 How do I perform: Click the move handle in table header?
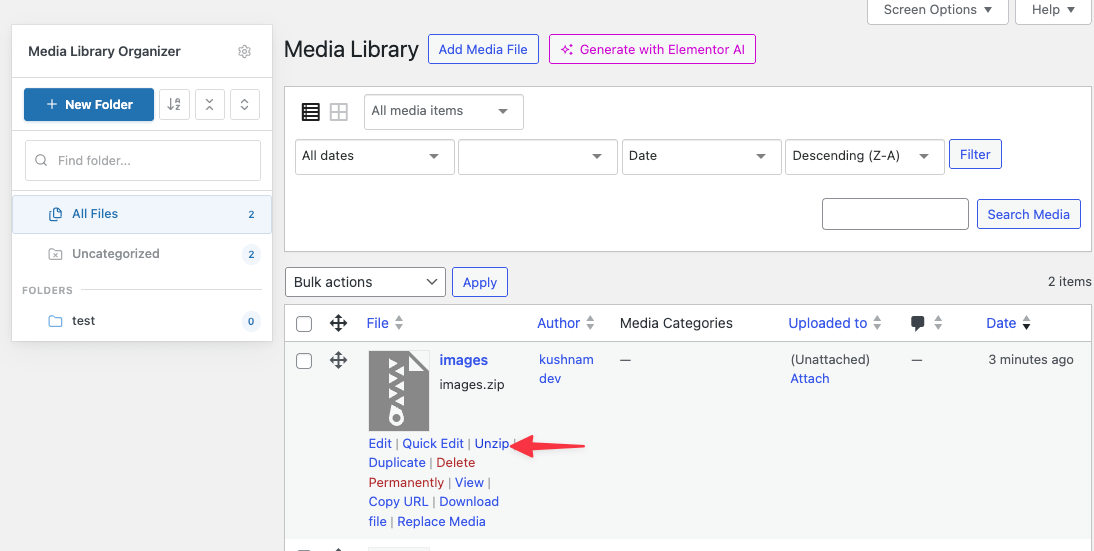click(x=338, y=323)
